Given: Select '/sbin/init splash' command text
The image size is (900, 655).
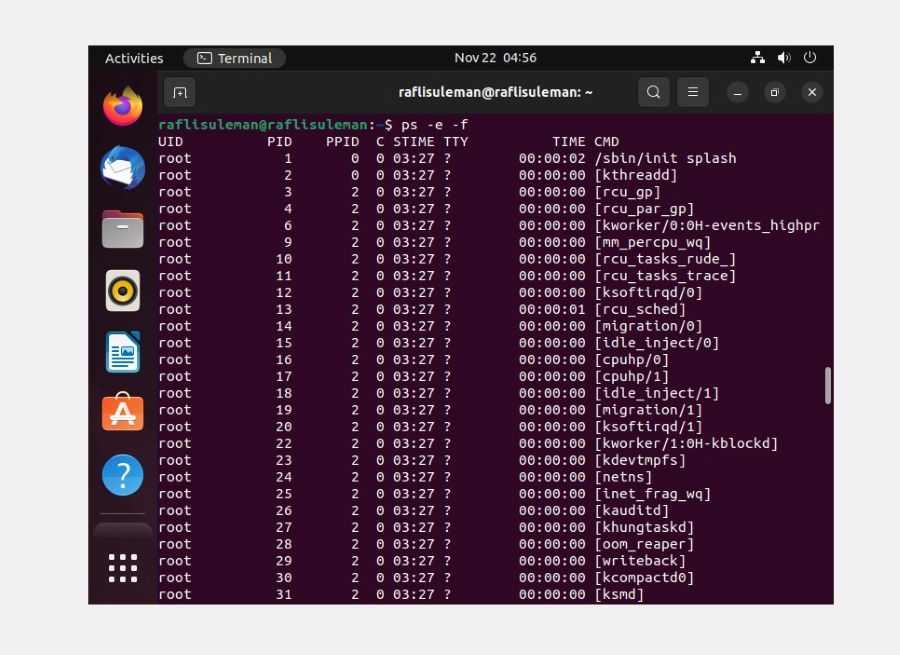Looking at the screenshot, I should (665, 158).
